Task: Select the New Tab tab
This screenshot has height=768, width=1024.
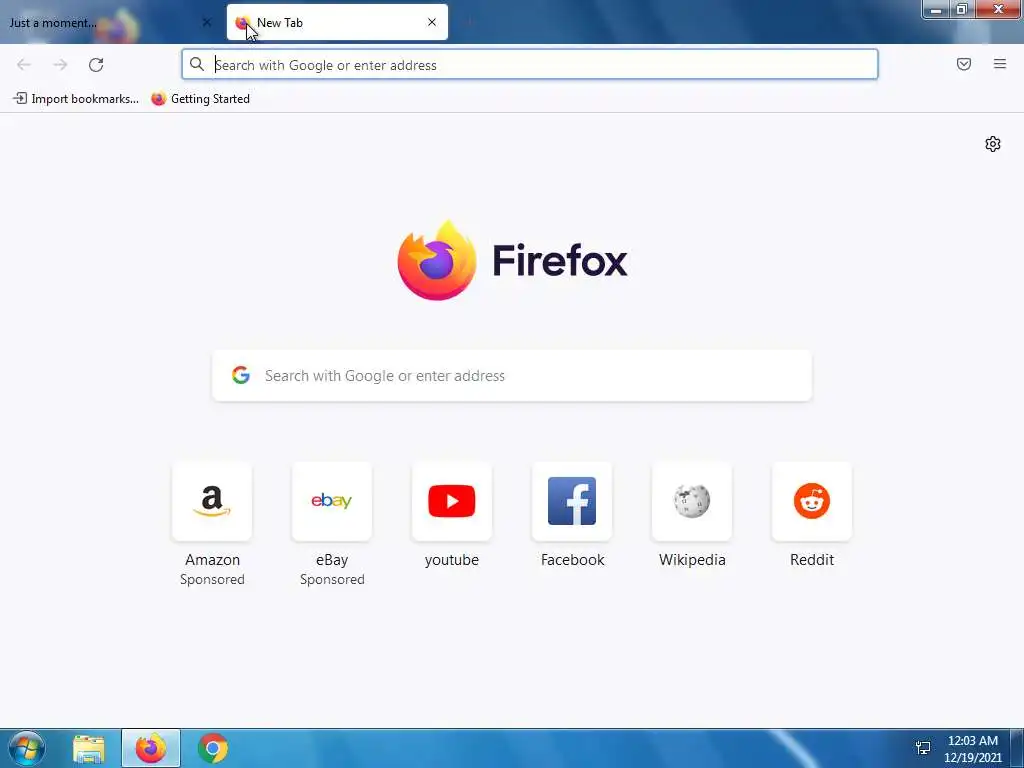Action: (337, 23)
